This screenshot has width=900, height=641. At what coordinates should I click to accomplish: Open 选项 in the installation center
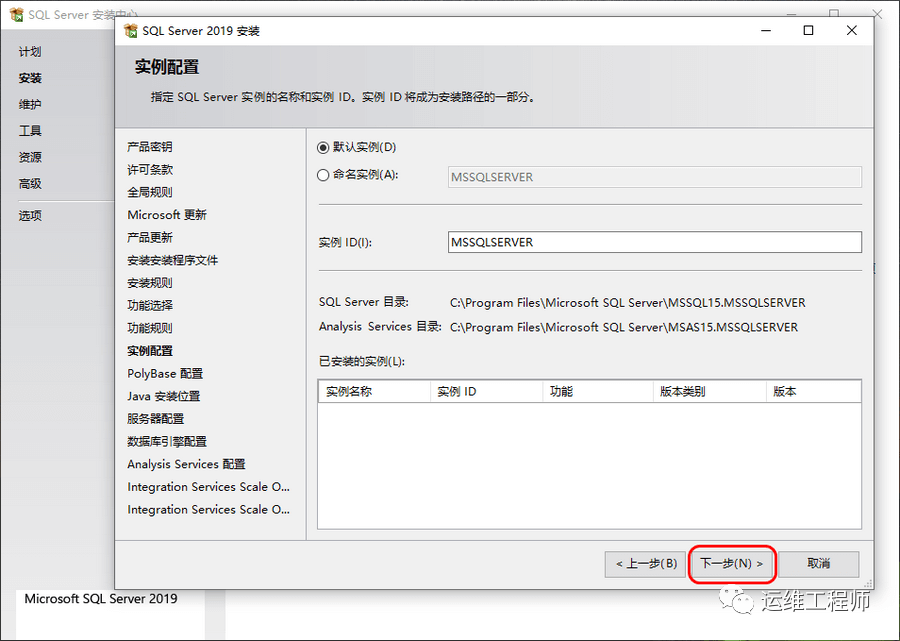[30, 216]
